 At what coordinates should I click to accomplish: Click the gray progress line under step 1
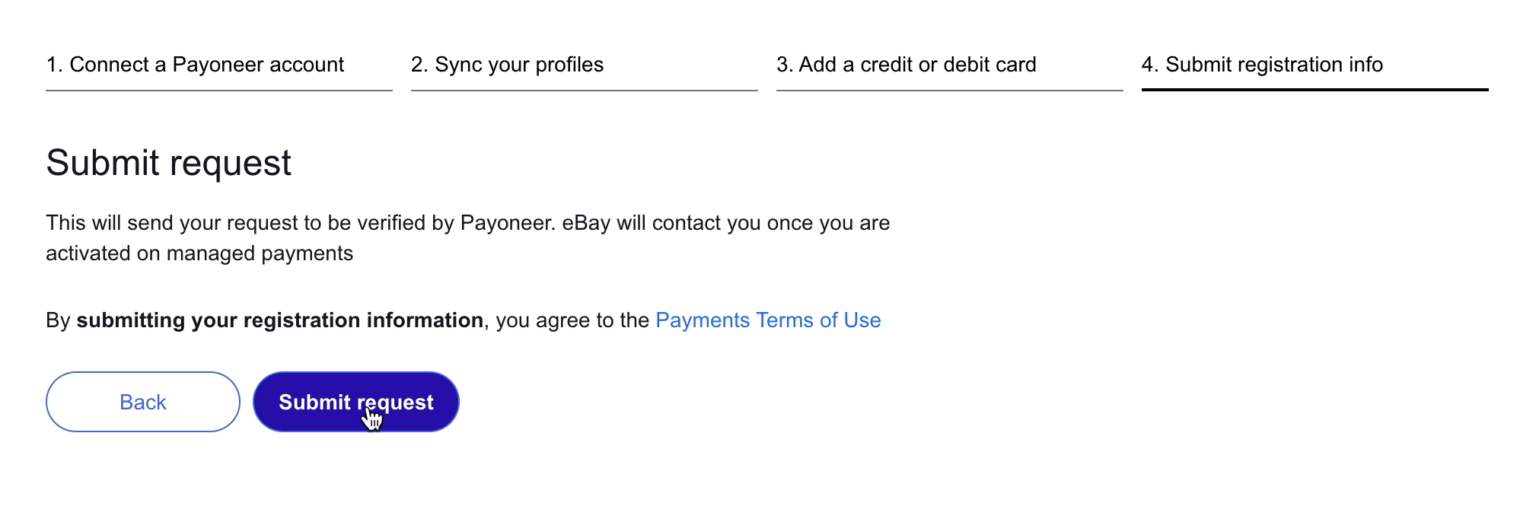(x=219, y=90)
